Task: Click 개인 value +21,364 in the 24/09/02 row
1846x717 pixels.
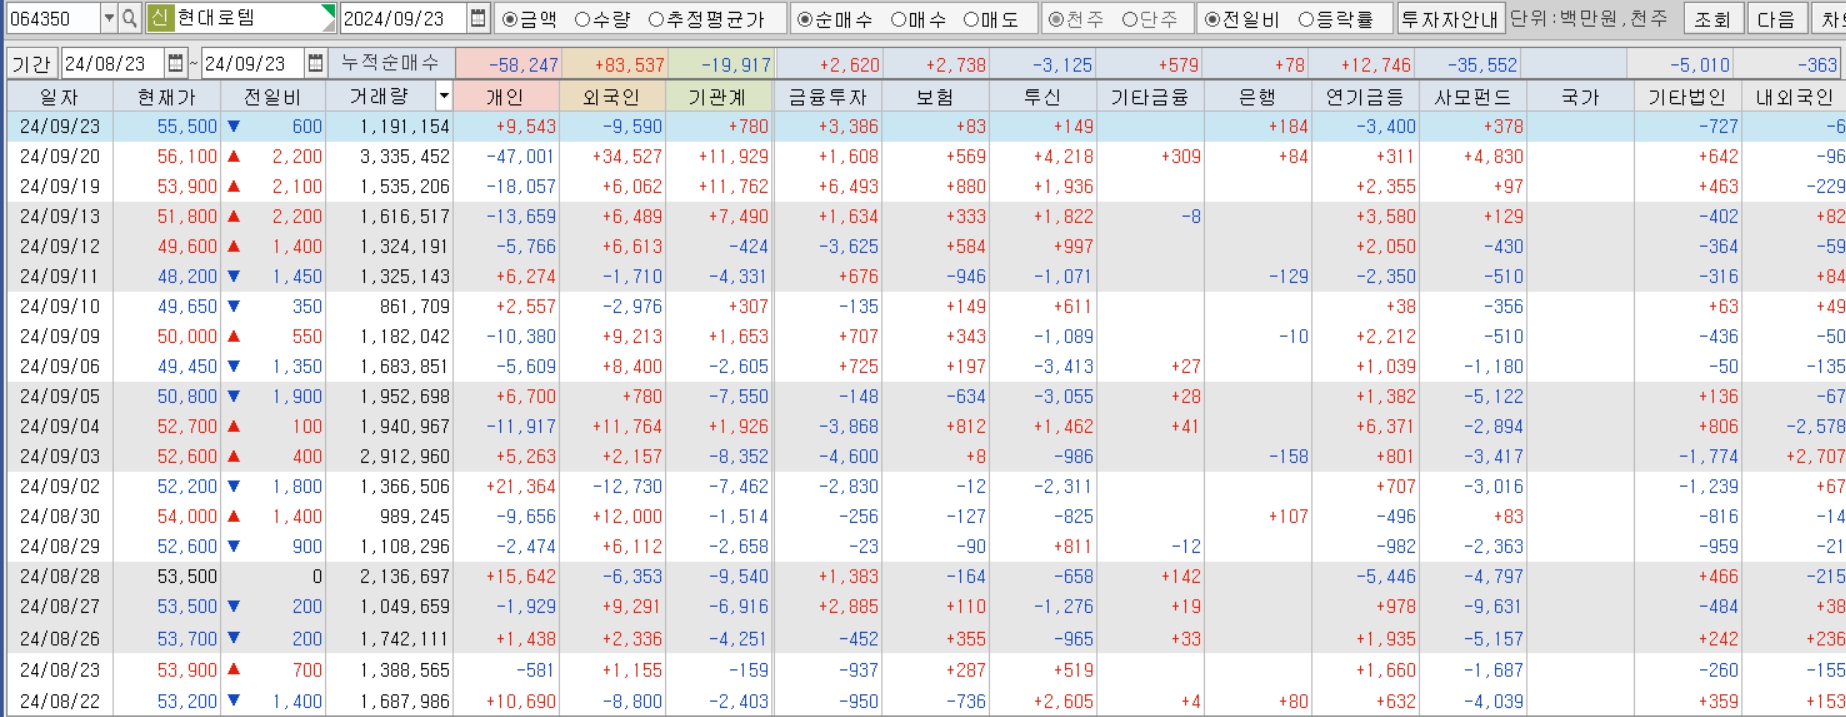Action: [x=521, y=487]
